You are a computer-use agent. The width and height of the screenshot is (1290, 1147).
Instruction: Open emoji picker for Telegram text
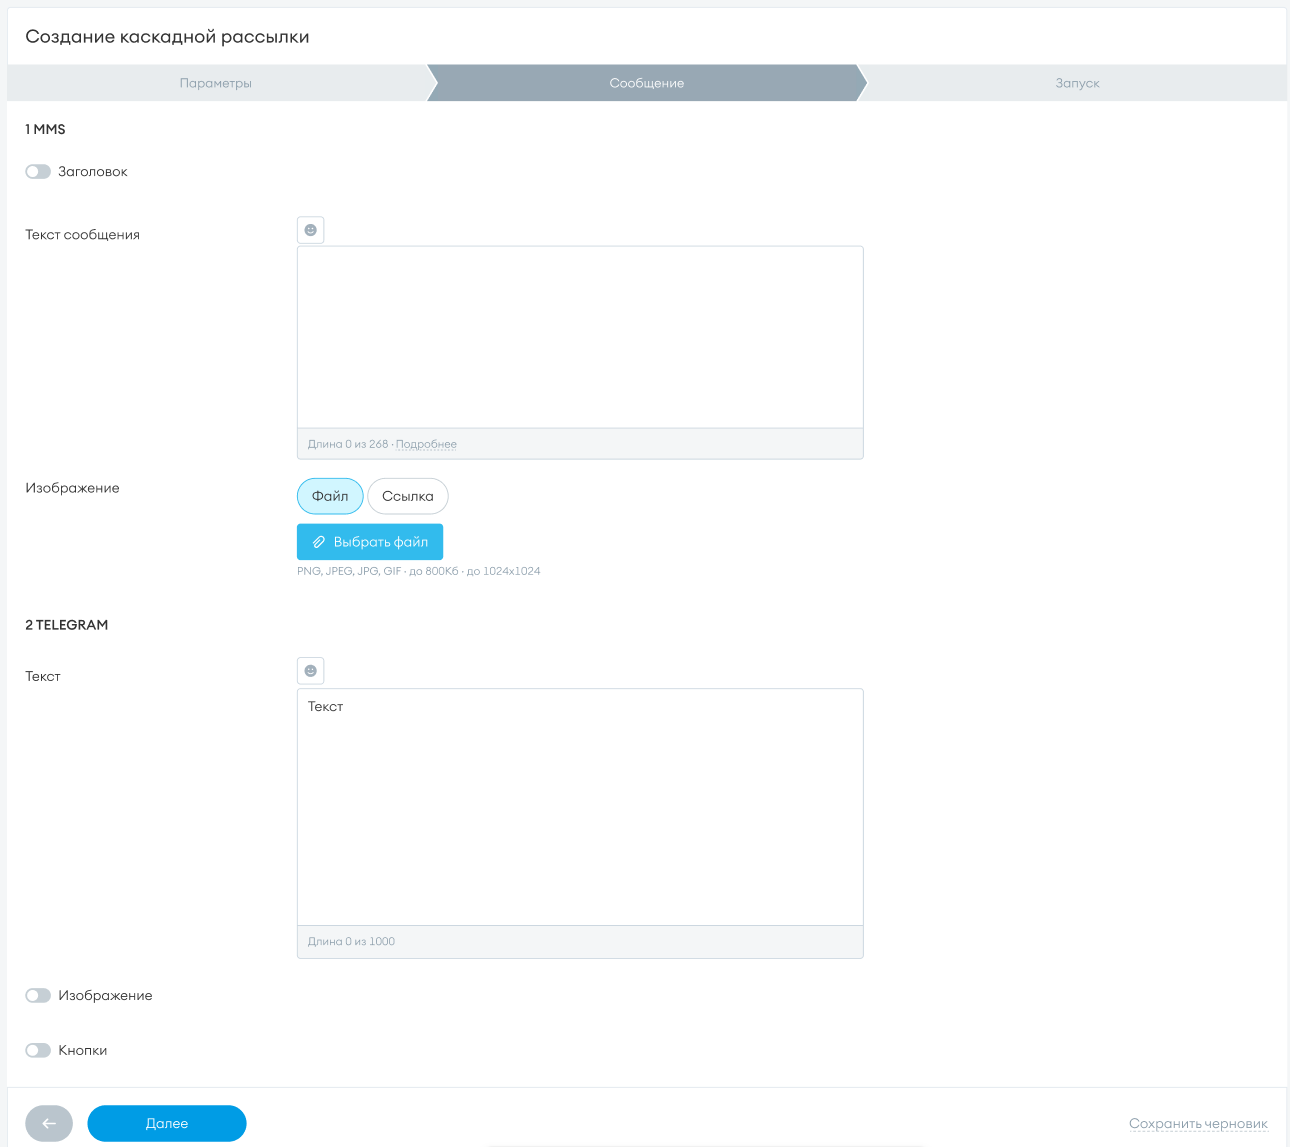[311, 670]
